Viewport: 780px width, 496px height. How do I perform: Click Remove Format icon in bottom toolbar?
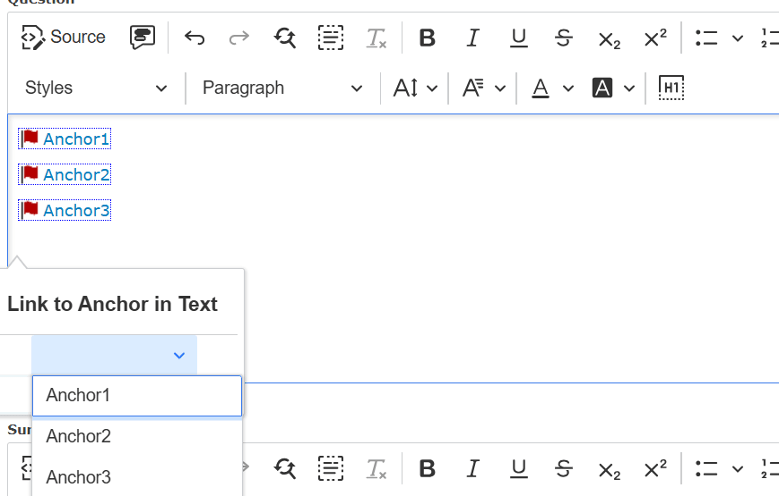click(376, 469)
